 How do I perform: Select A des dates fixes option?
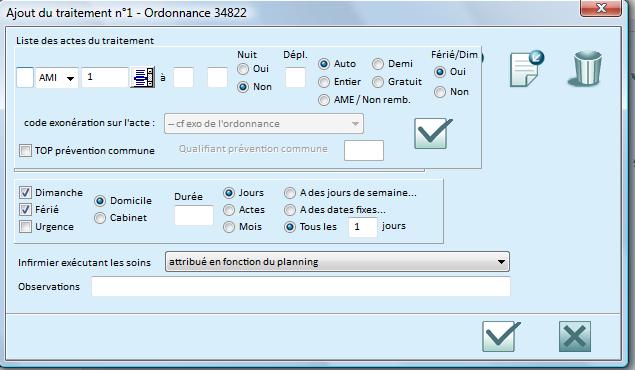[290, 210]
